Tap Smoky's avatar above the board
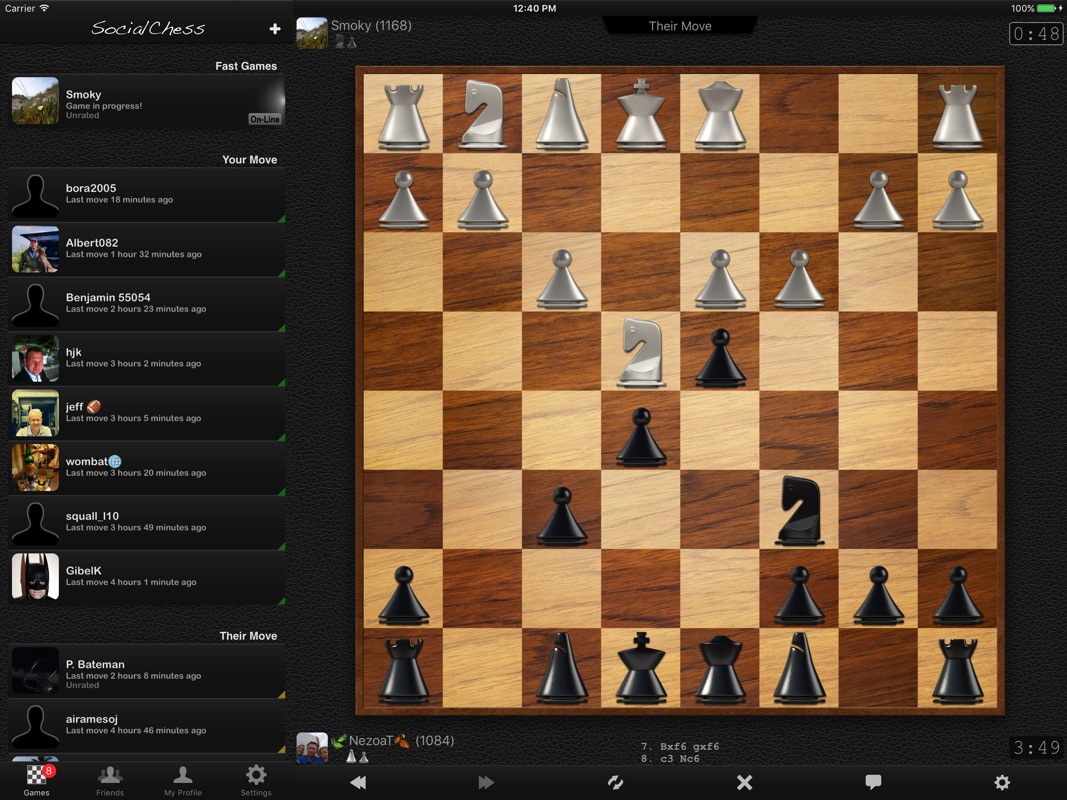This screenshot has height=800, width=1067. point(312,33)
